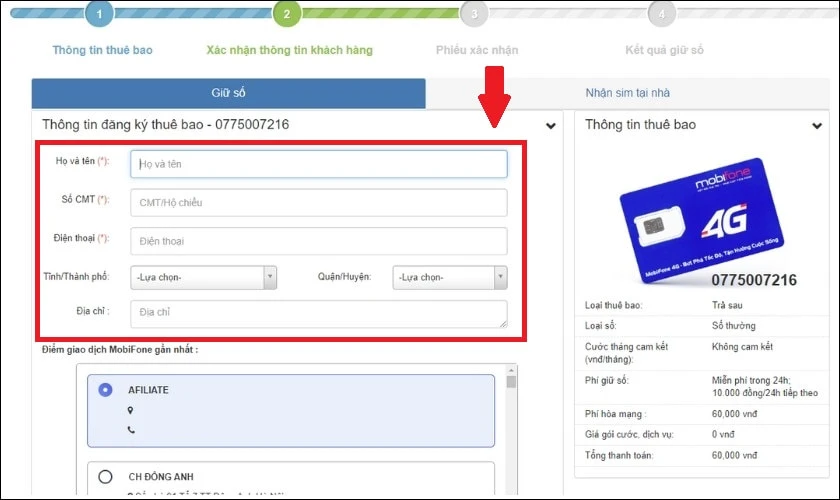This screenshot has height=500, width=840.
Task: Click step 3 circle in progress bar
Action: point(474,14)
